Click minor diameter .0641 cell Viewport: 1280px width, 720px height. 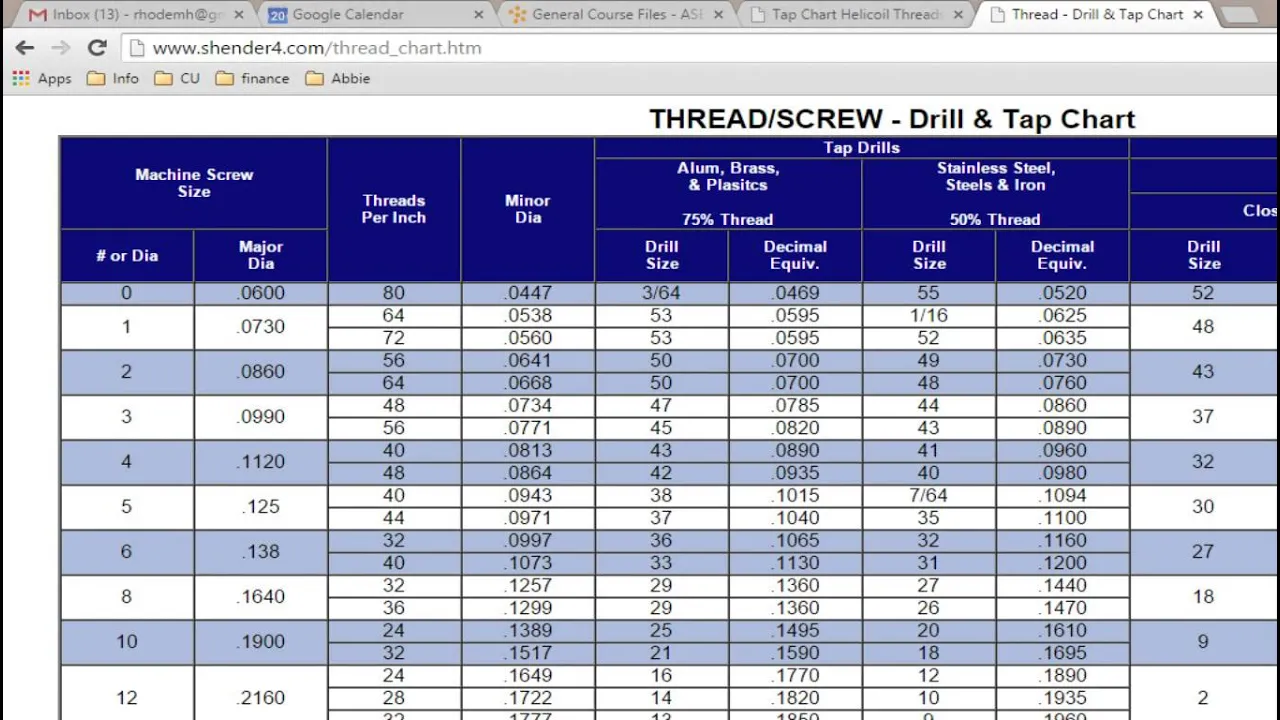[528, 361]
